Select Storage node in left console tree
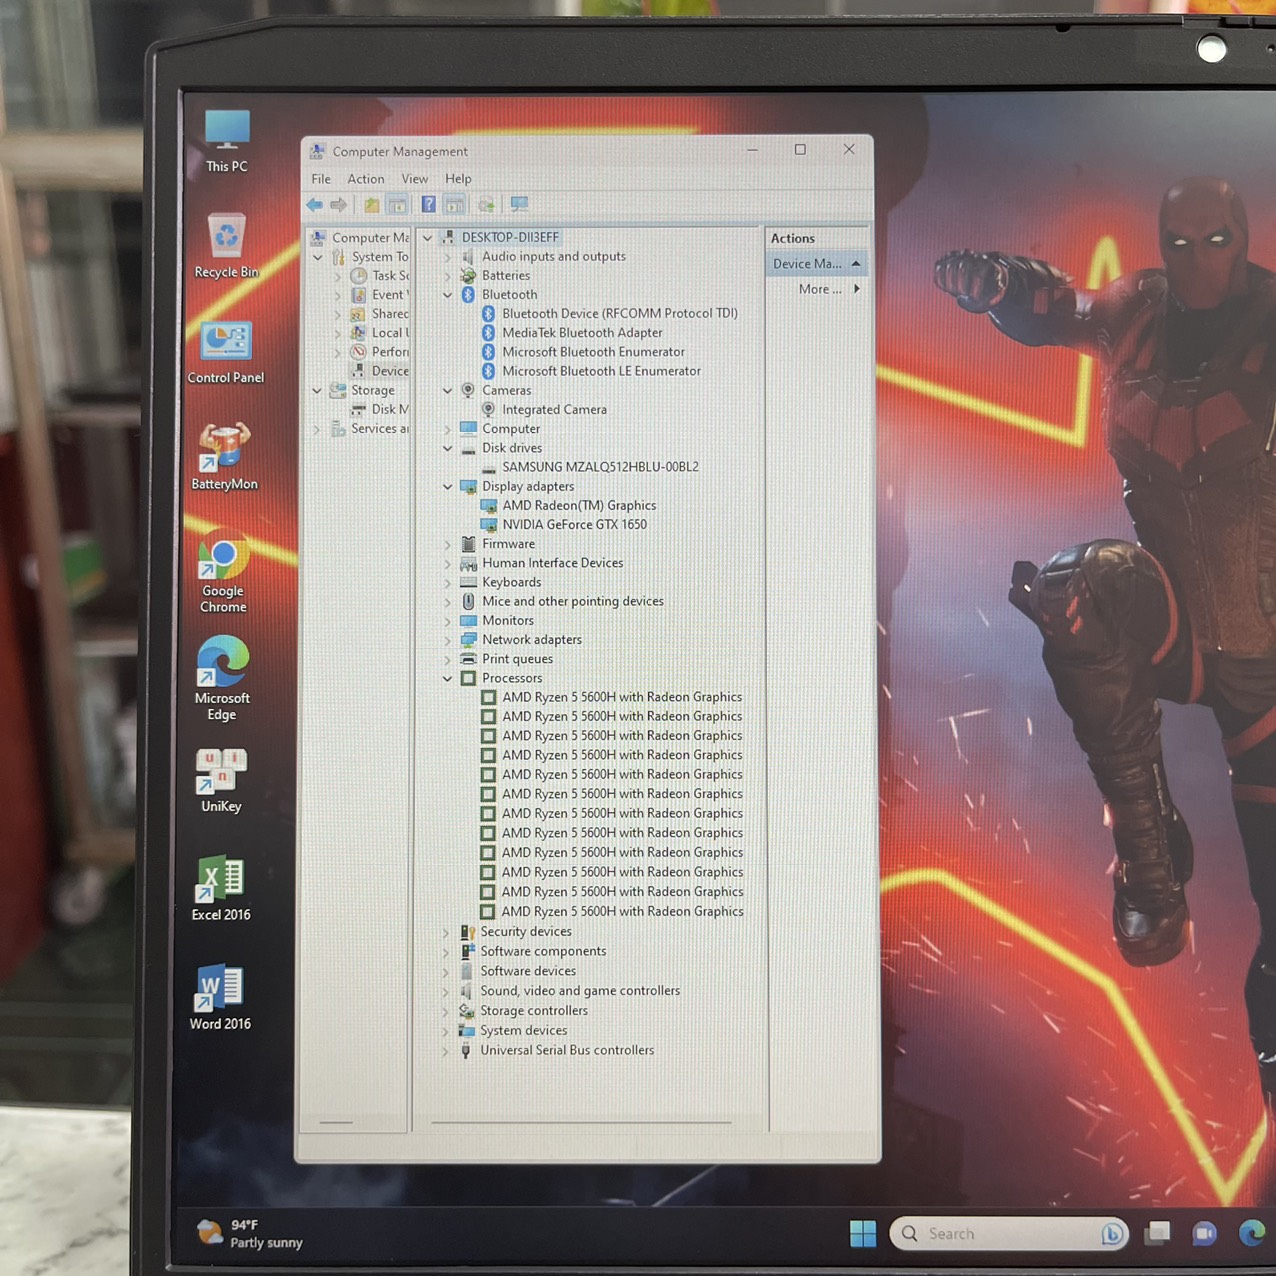Image resolution: width=1276 pixels, height=1276 pixels. (x=372, y=391)
